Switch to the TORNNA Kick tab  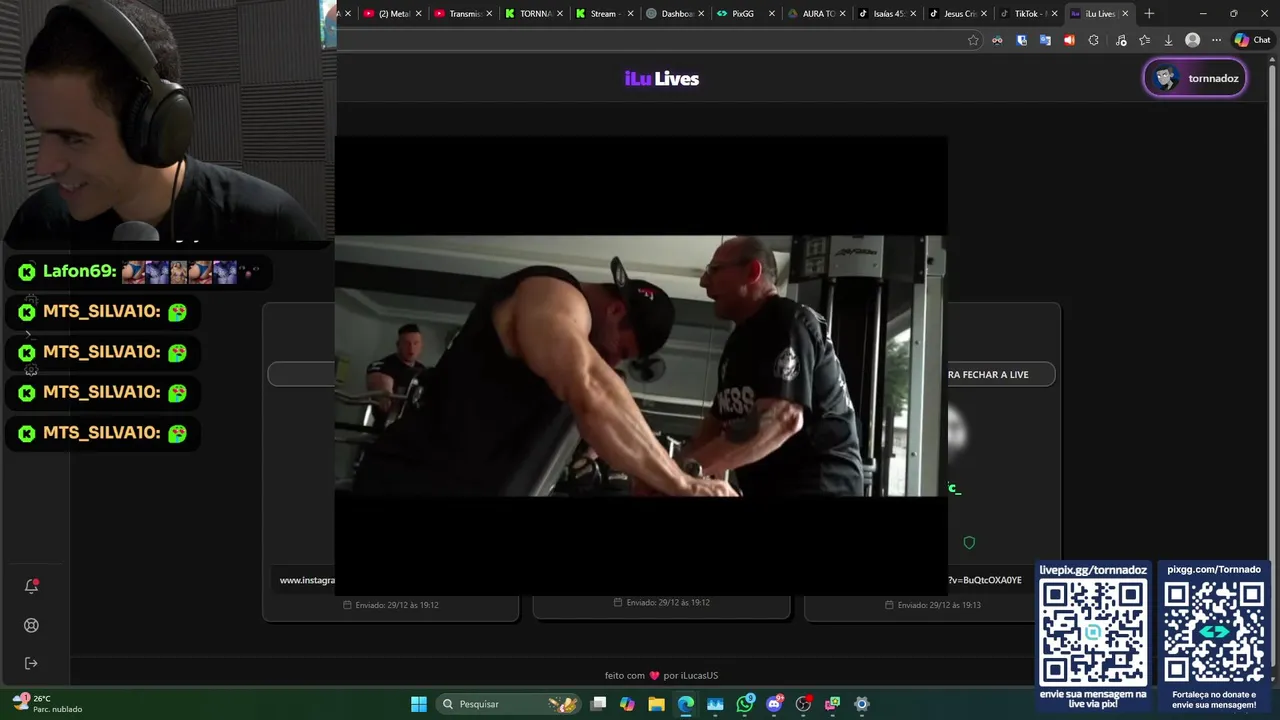pos(534,14)
